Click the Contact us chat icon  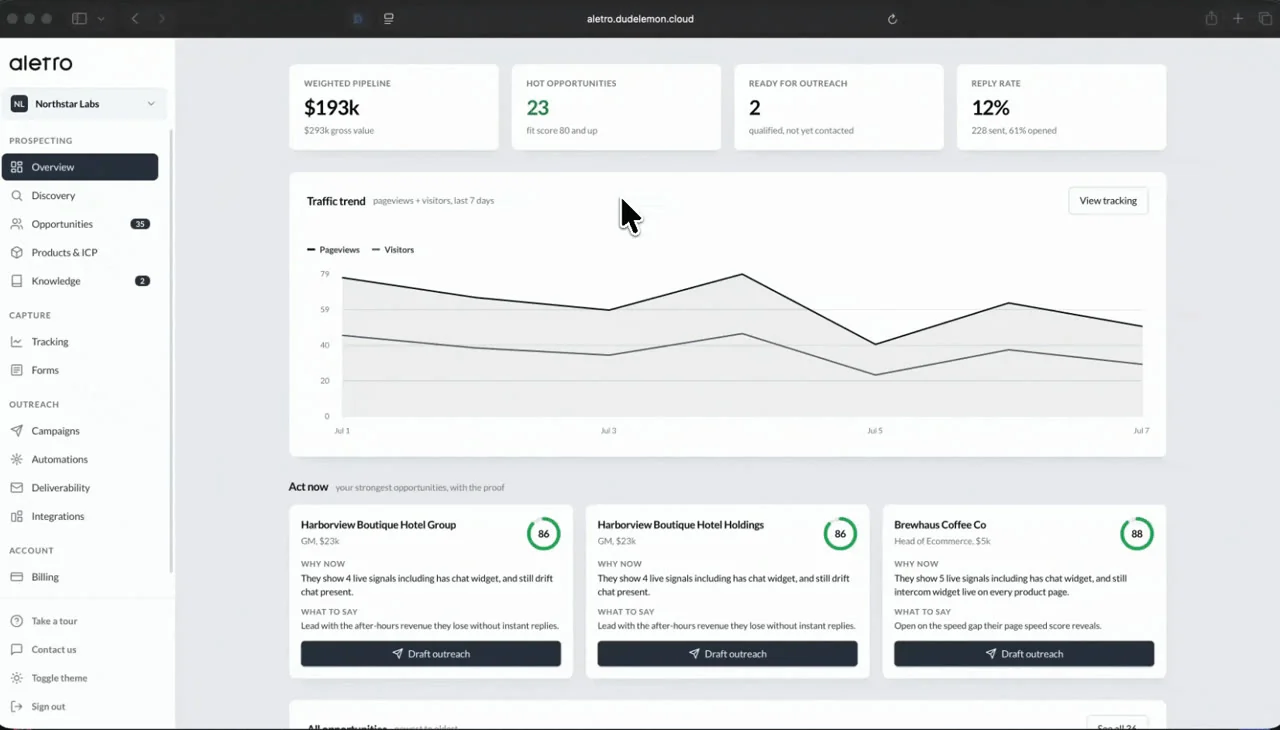pos(16,649)
